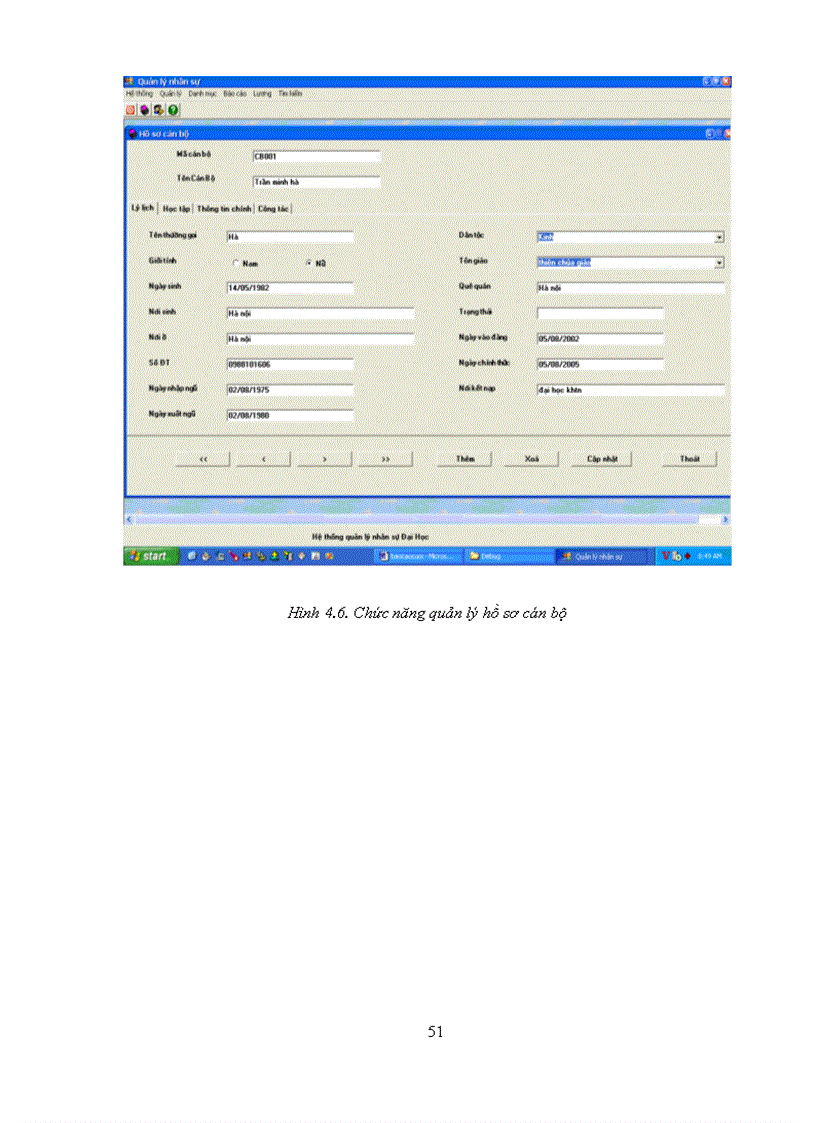Viewport: 816px width, 1123px height.
Task: Open the Báo cáo menu
Action: pyautogui.click(x=234, y=92)
